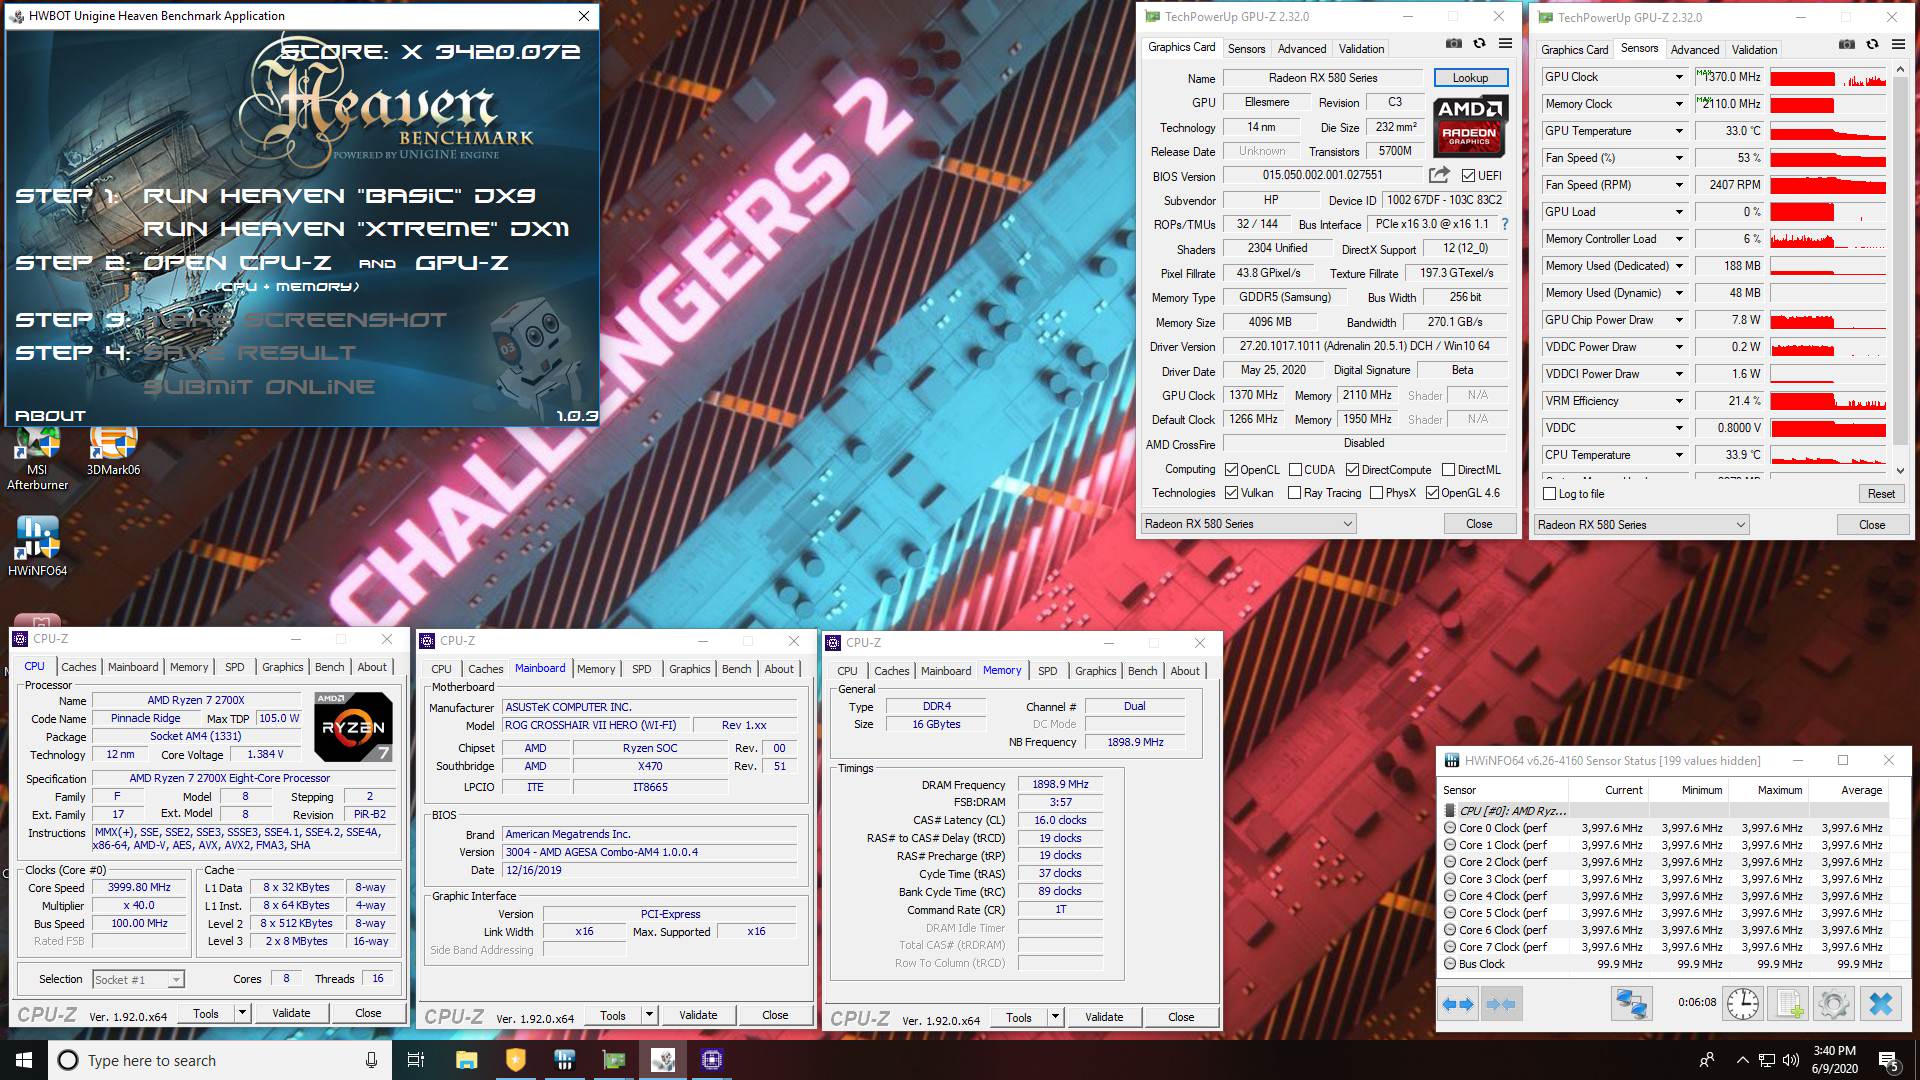Click the HWiNFO network/remote computers icon
This screenshot has width=1920, height=1080.
click(x=1631, y=1003)
